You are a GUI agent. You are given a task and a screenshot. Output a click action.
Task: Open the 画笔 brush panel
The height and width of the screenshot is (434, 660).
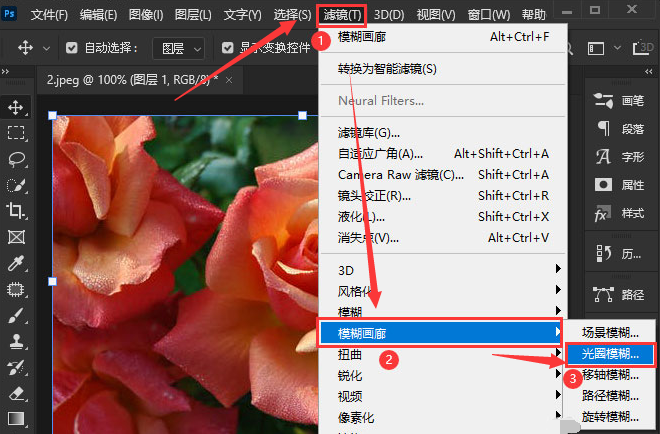tap(619, 101)
